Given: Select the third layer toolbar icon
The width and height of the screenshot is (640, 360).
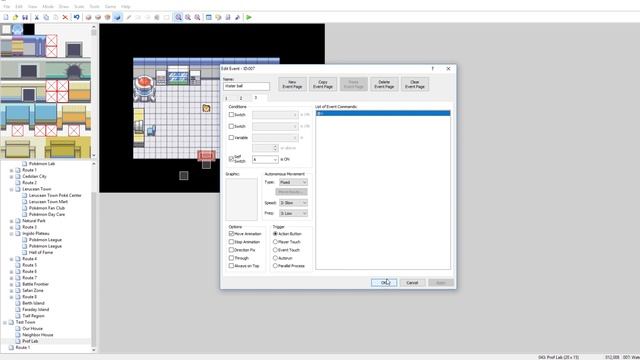Looking at the screenshot, I should [107, 17].
